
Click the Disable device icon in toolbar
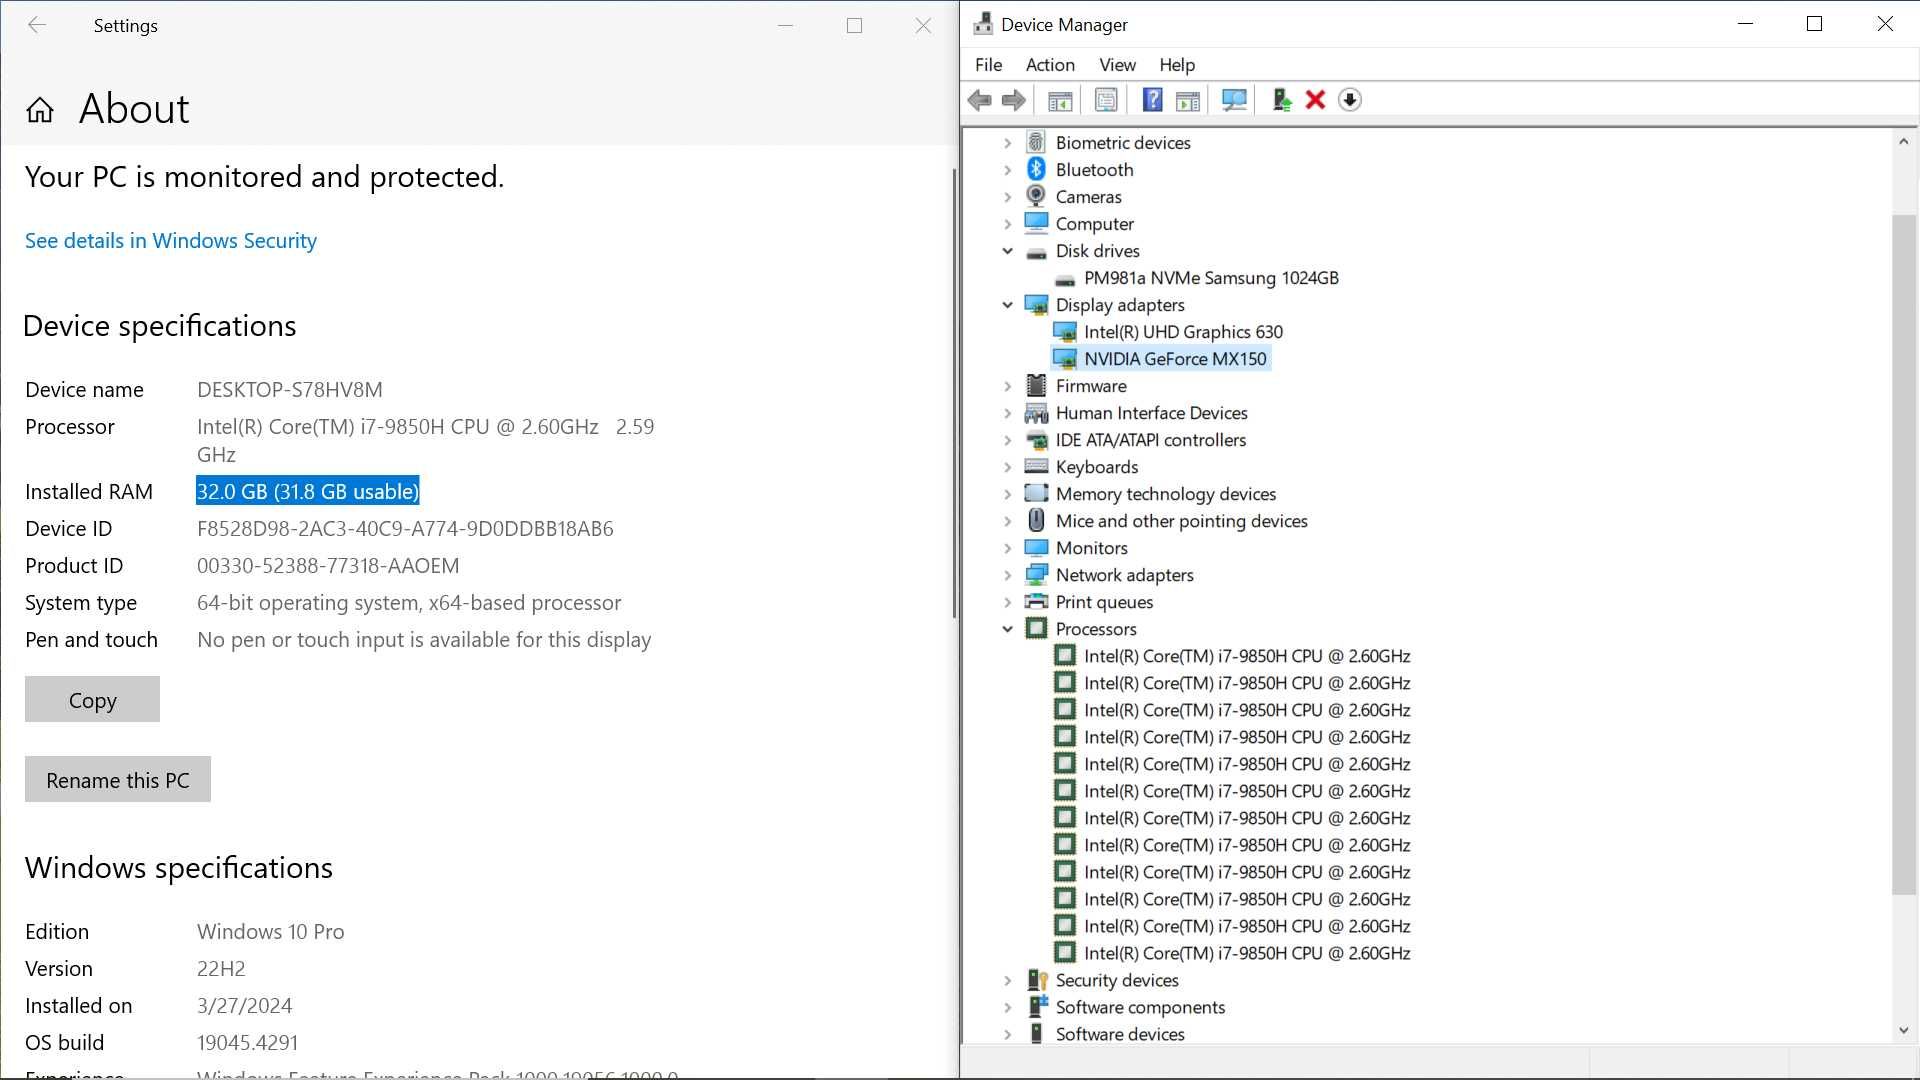pos(1349,100)
